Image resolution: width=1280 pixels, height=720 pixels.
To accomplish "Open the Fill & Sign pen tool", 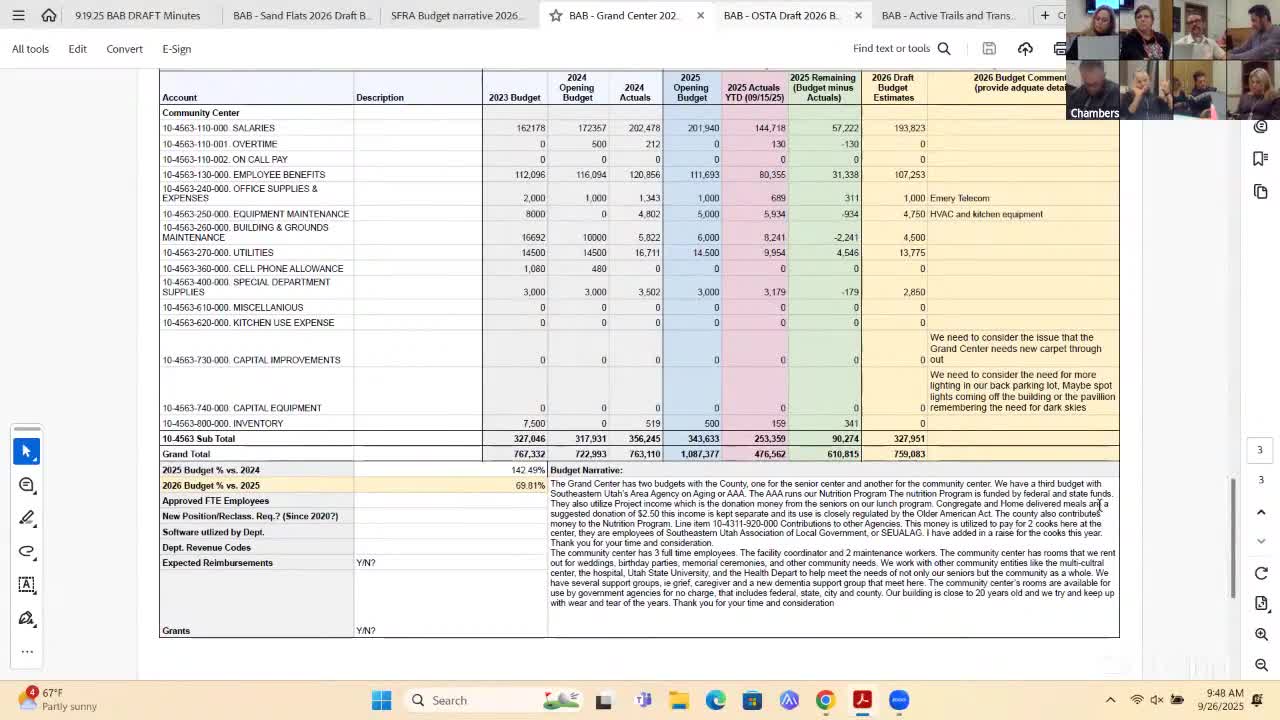I will (x=27, y=618).
